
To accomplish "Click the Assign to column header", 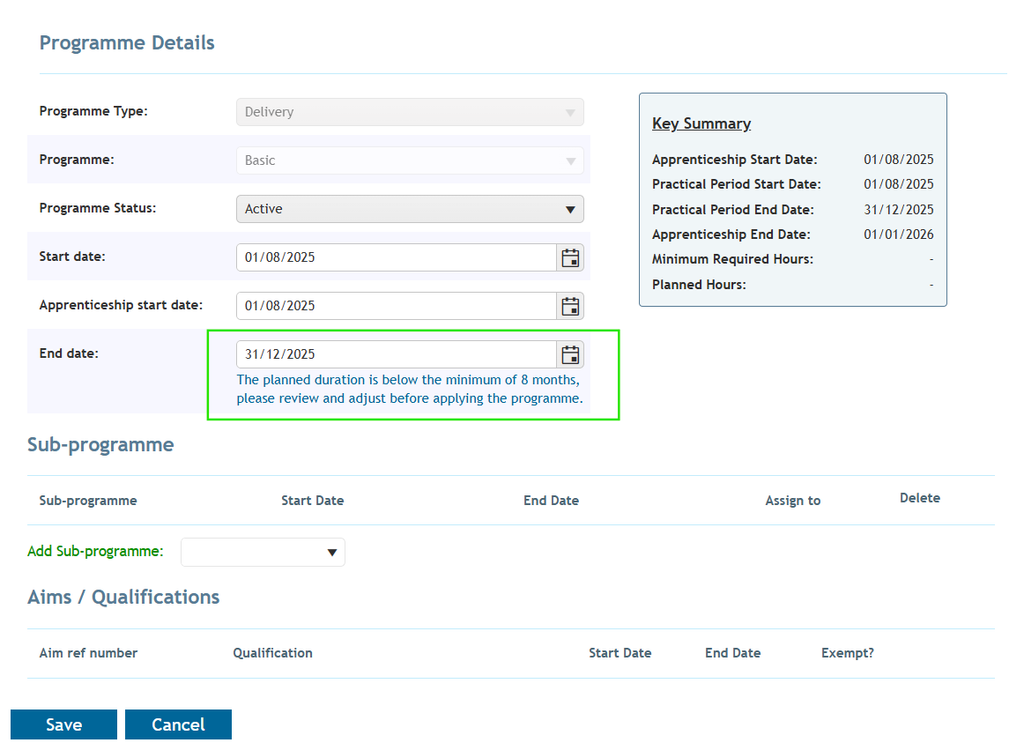I will [793, 500].
